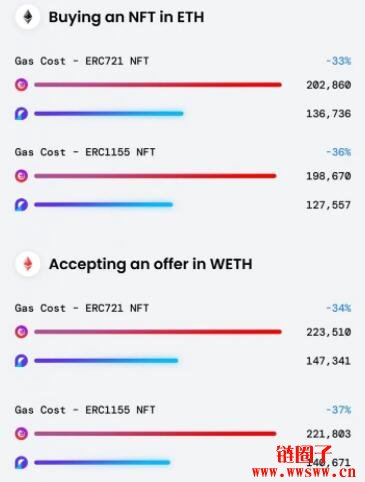
Task: Click the pink icon beside the 223,510 bar
Action: pyautogui.click(x=22, y=332)
